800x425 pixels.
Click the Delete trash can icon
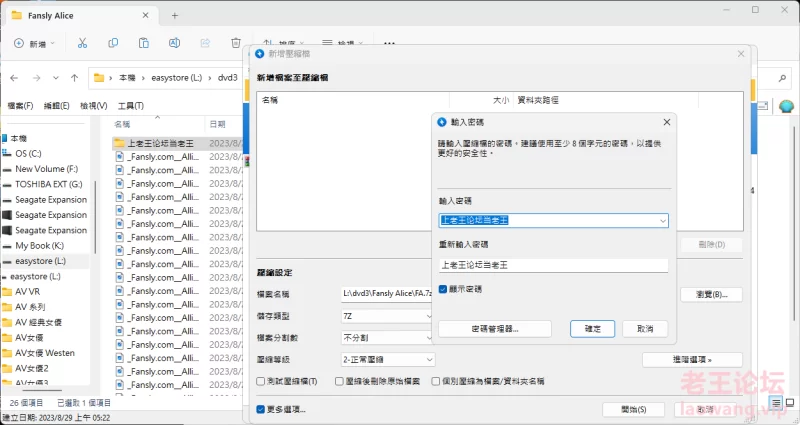pos(236,43)
